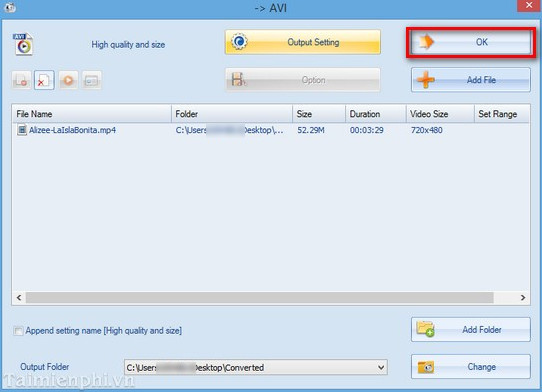The height and width of the screenshot is (392, 542).
Task: Click the Add Folder button
Action: click(x=470, y=330)
